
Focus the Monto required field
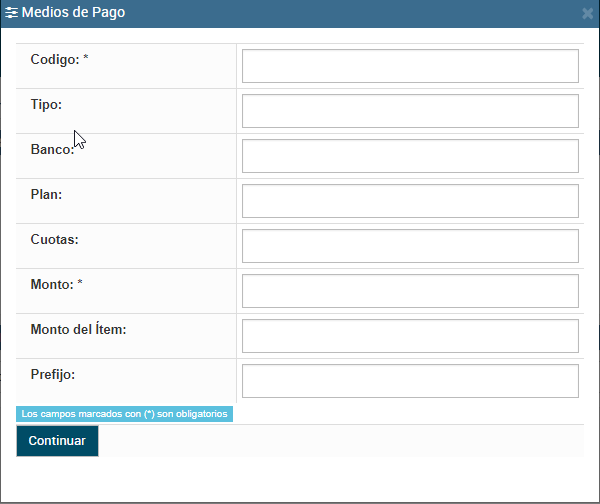410,291
